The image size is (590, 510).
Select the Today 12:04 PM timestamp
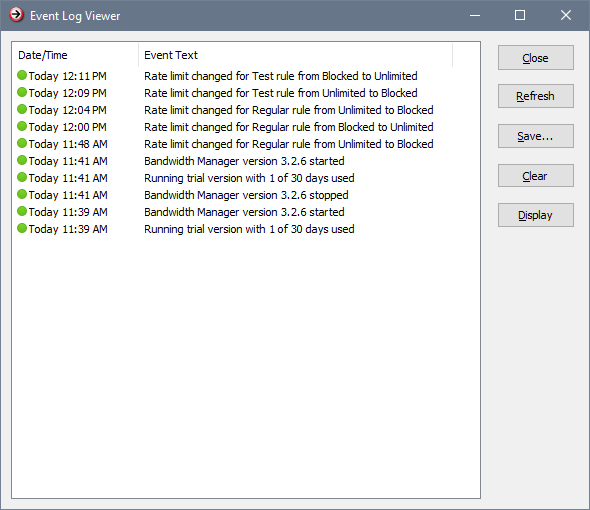67,110
